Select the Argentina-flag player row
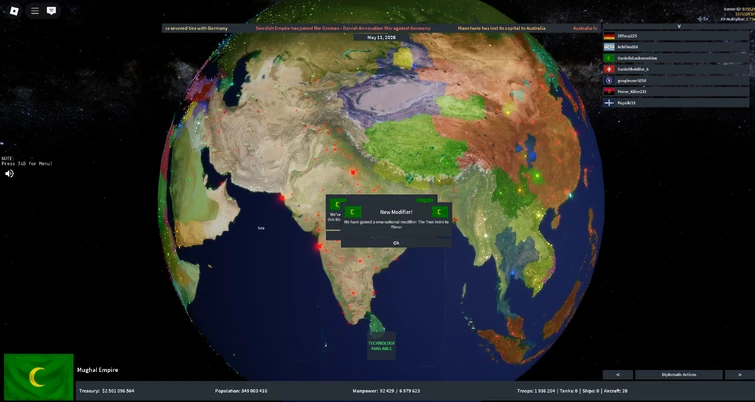 click(x=676, y=47)
